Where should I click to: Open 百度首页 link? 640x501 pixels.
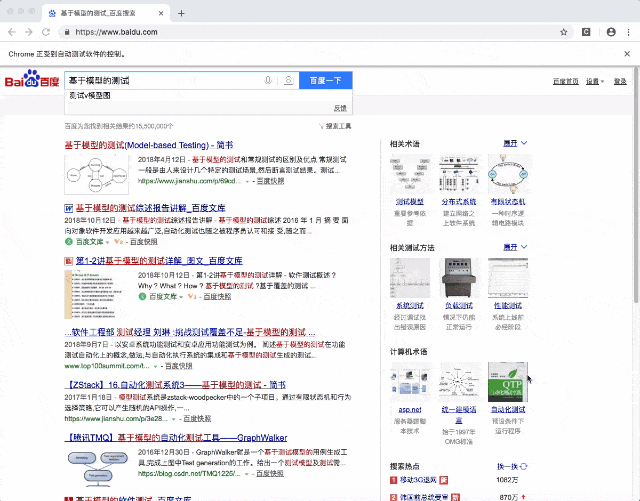coord(566,81)
